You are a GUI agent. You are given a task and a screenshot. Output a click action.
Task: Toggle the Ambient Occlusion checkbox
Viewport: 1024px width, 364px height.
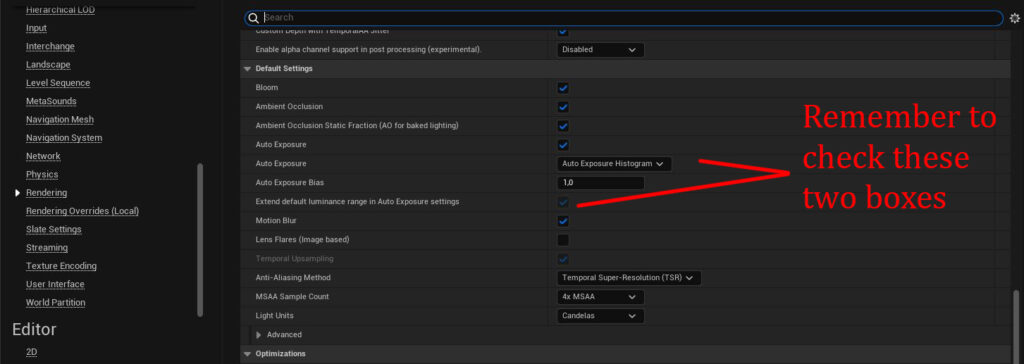563,107
